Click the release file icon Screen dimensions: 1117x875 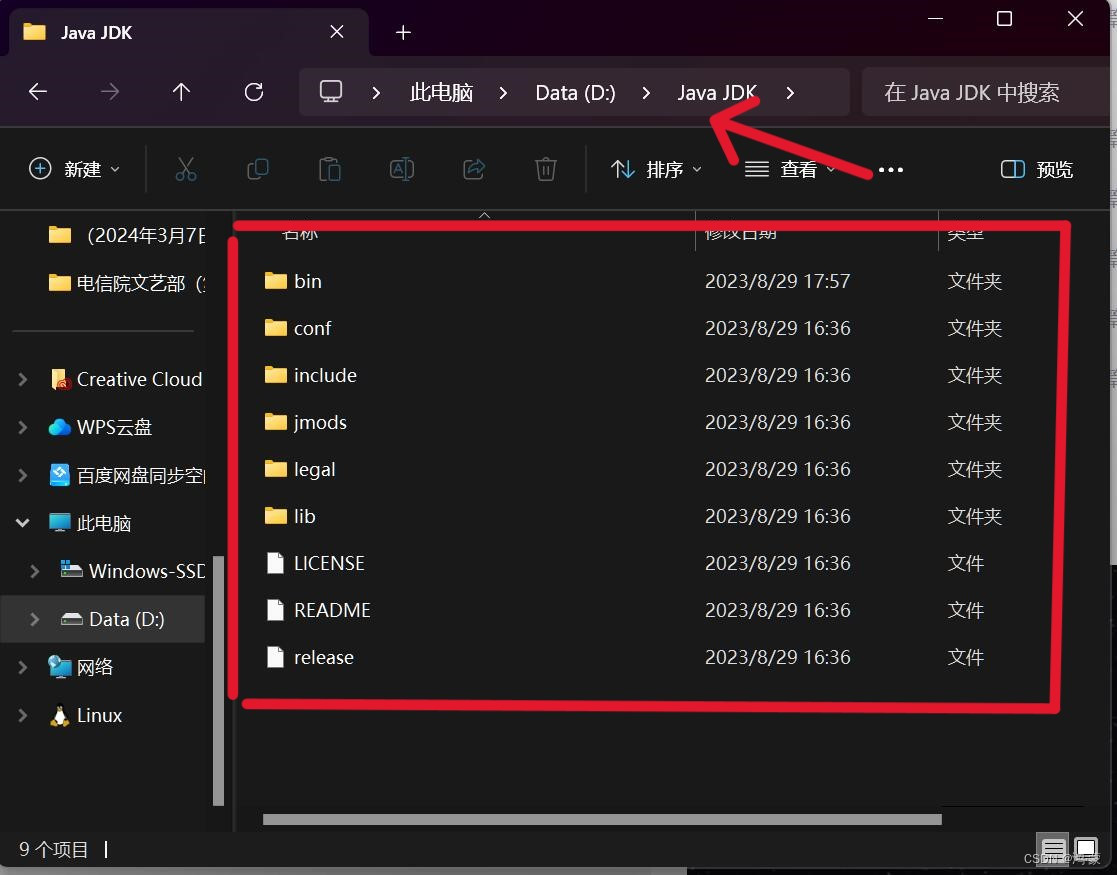pos(275,657)
